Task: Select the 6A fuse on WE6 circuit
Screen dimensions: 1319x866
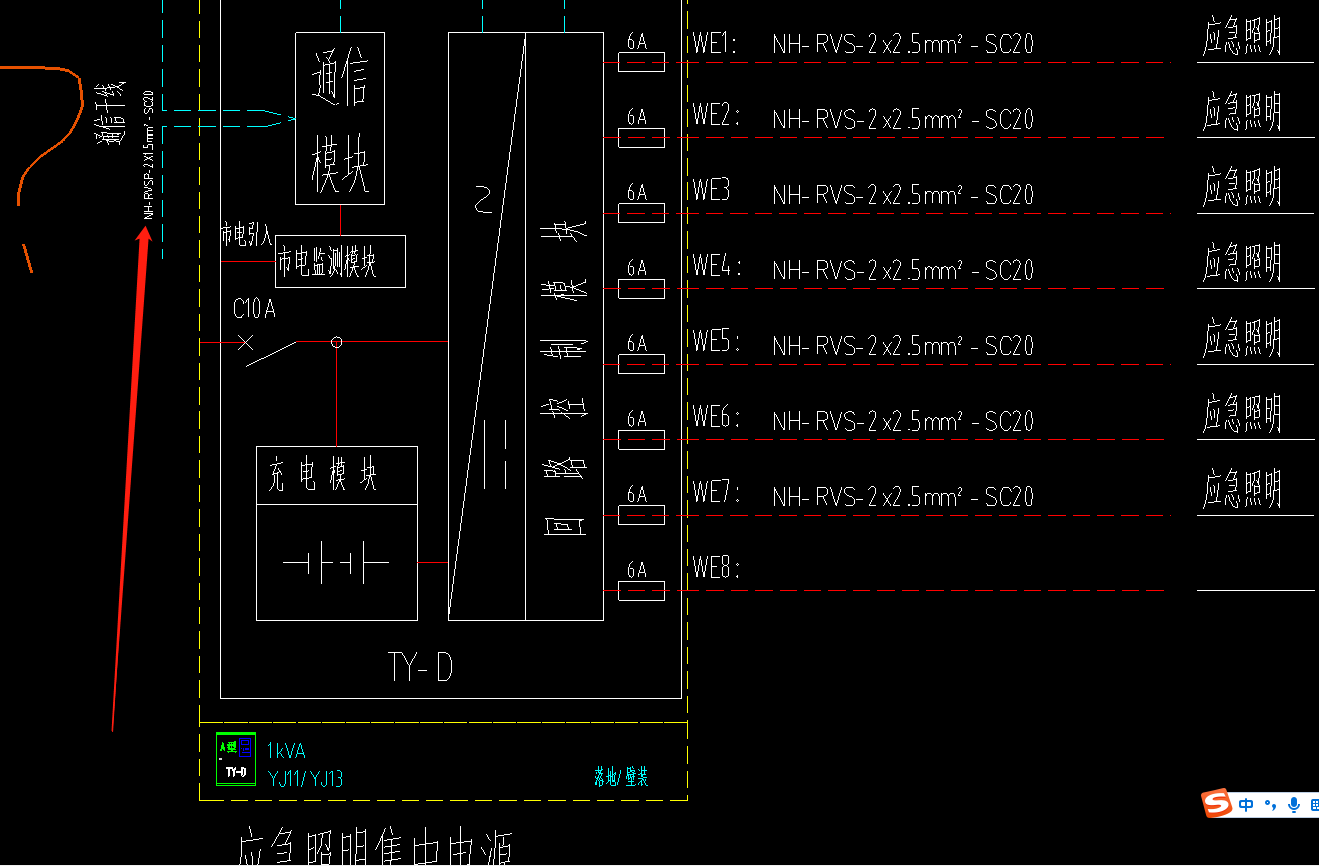Action: (641, 440)
